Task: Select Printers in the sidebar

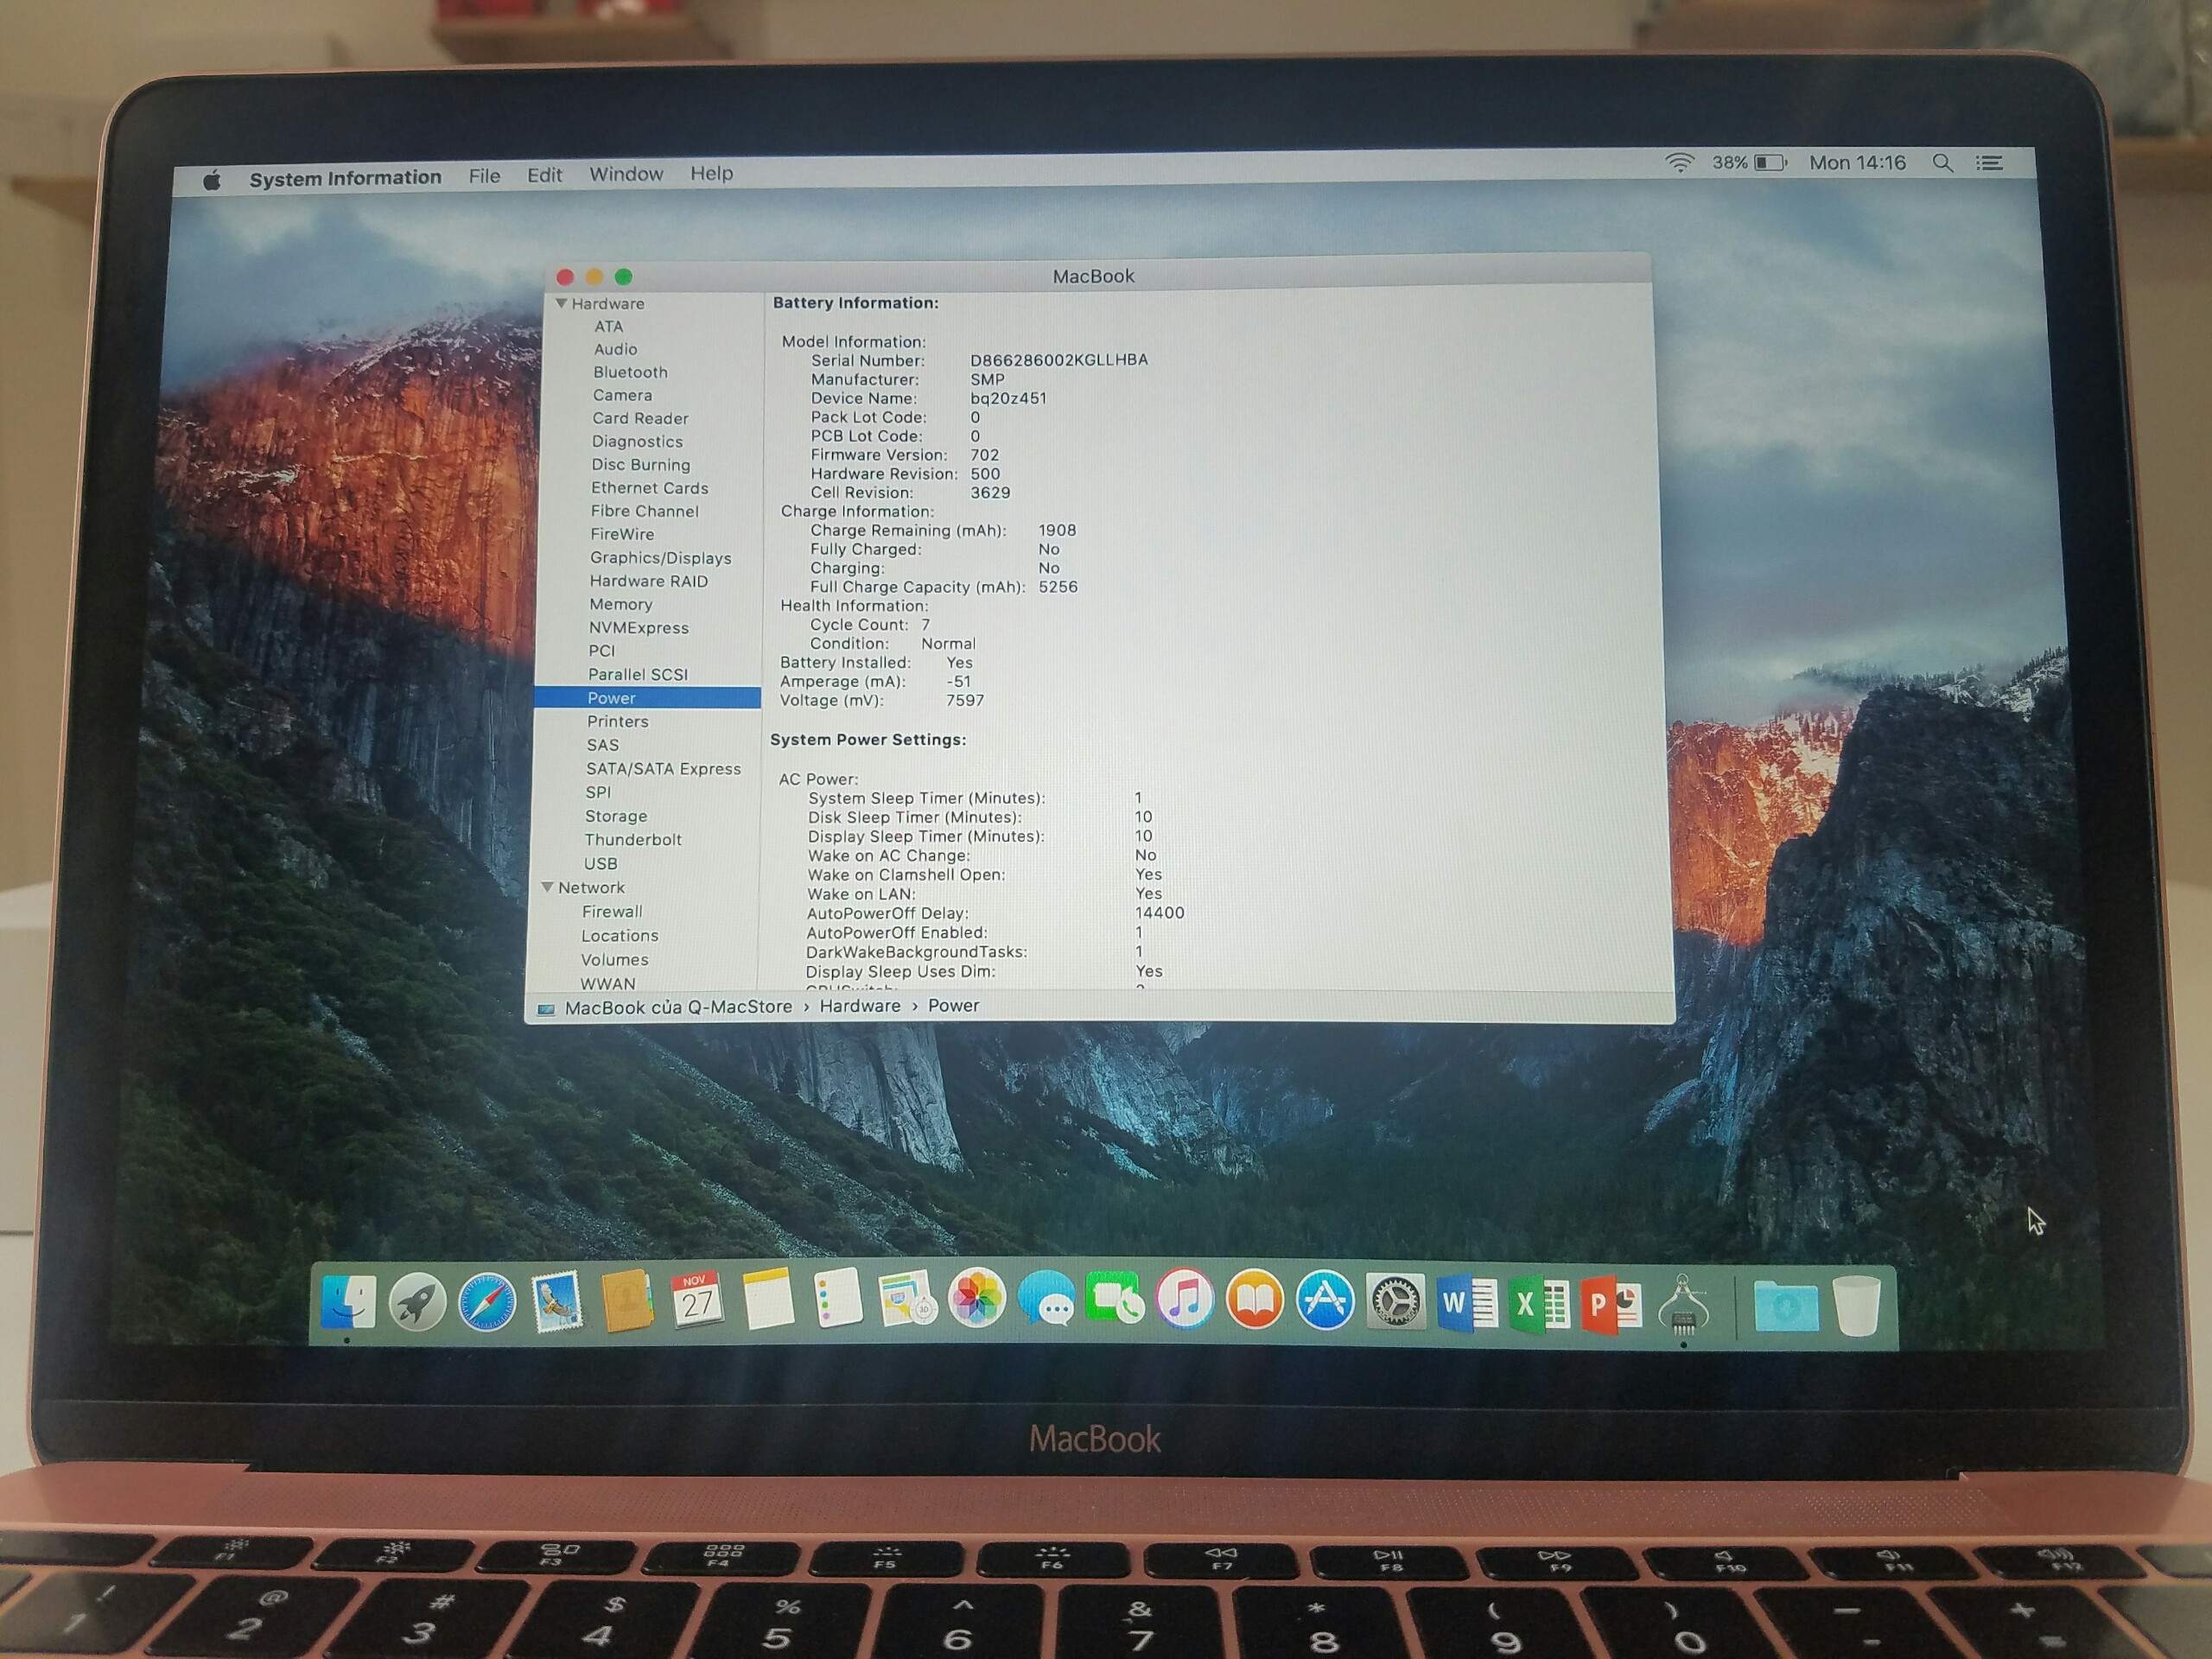Action: (617, 721)
